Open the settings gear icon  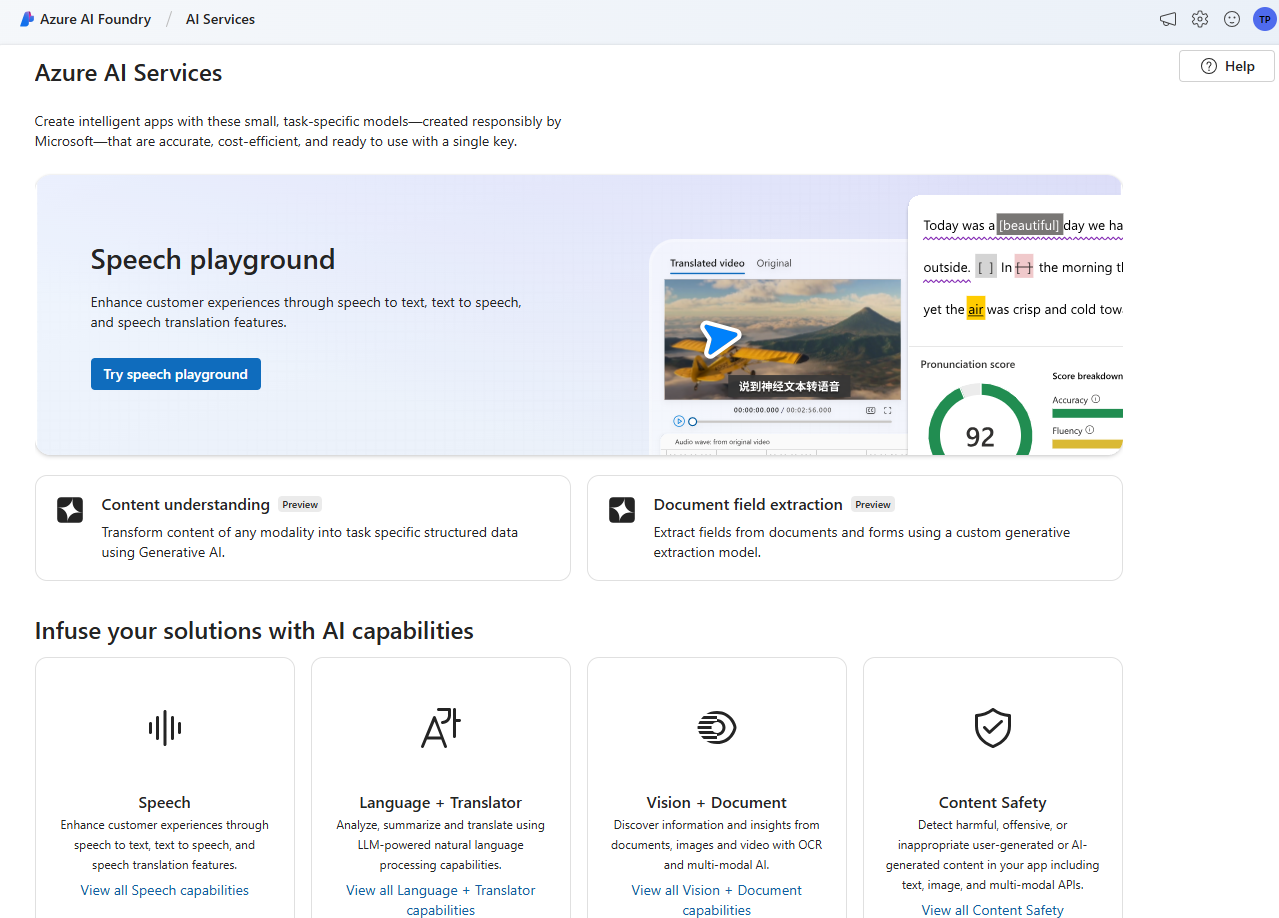(1200, 19)
